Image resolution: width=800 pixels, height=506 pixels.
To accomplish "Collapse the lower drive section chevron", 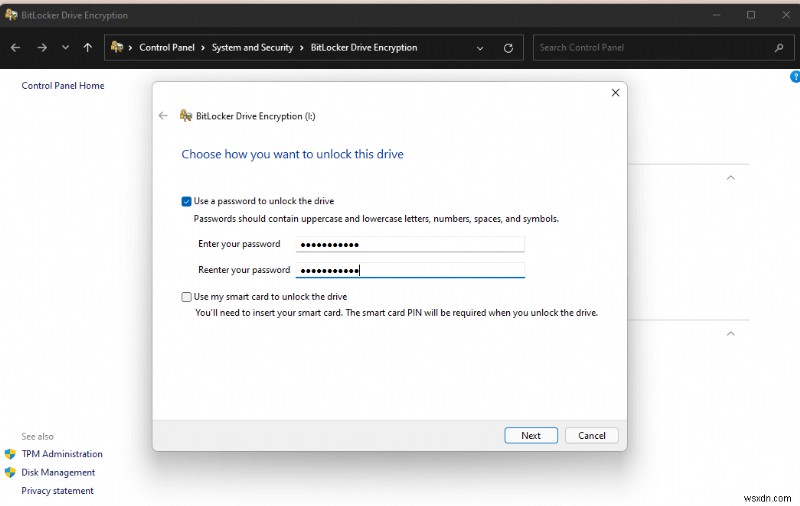I will pos(730,334).
